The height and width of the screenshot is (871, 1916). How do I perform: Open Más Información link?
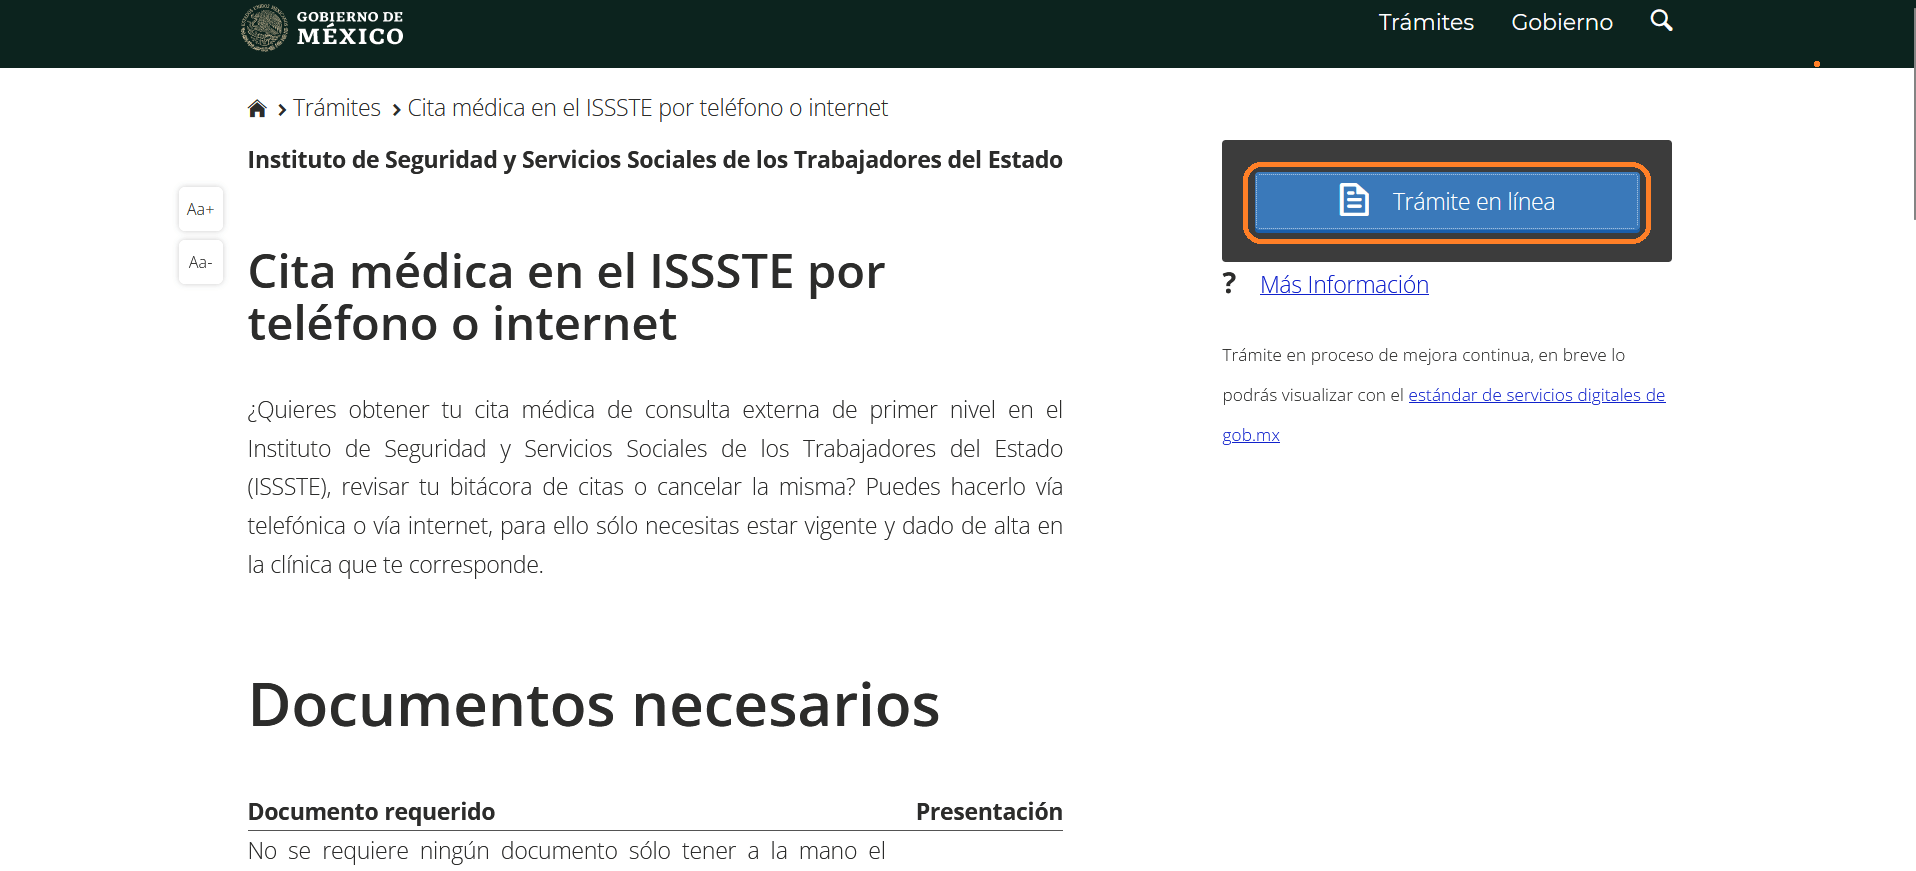1344,285
